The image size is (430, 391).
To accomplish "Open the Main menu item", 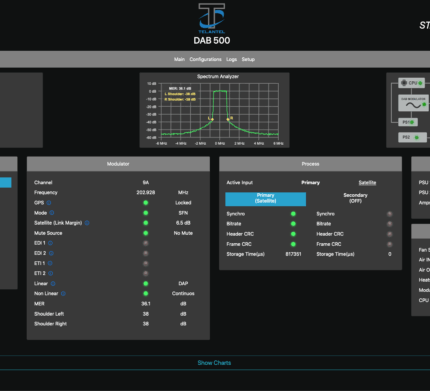I will pos(179,59).
